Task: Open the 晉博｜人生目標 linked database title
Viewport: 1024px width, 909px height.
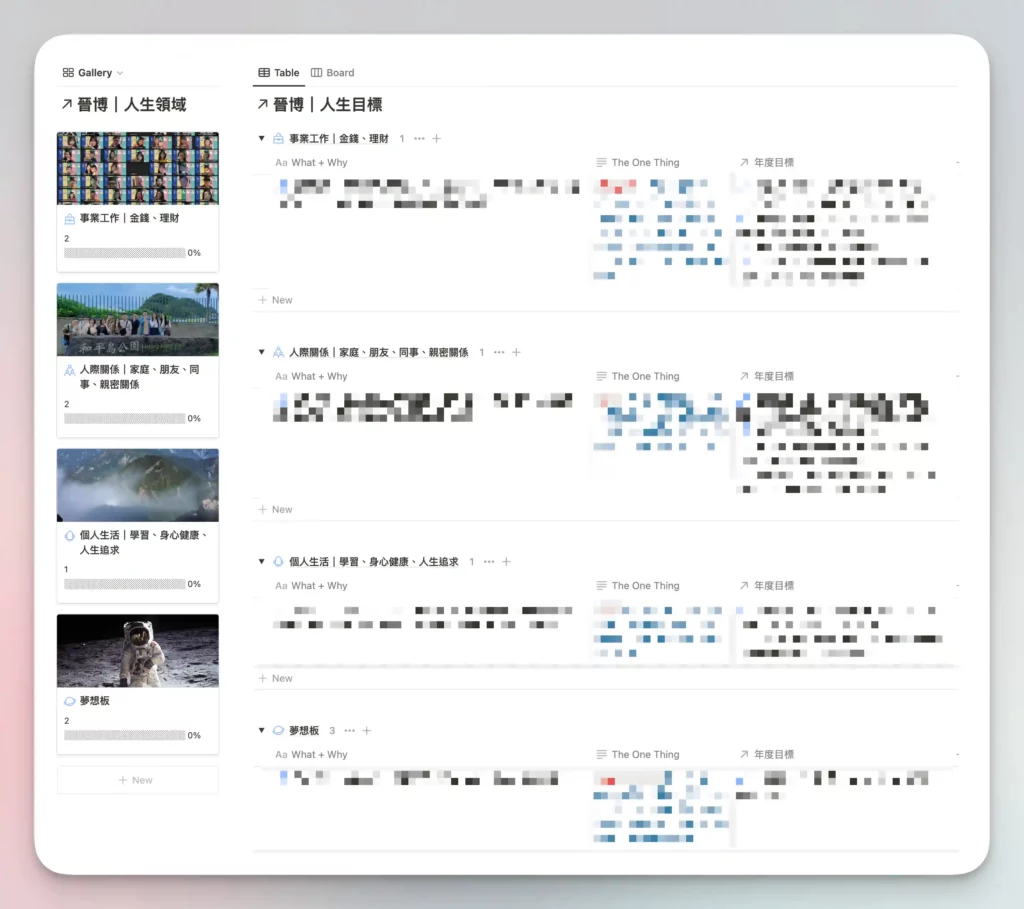Action: pyautogui.click(x=320, y=104)
